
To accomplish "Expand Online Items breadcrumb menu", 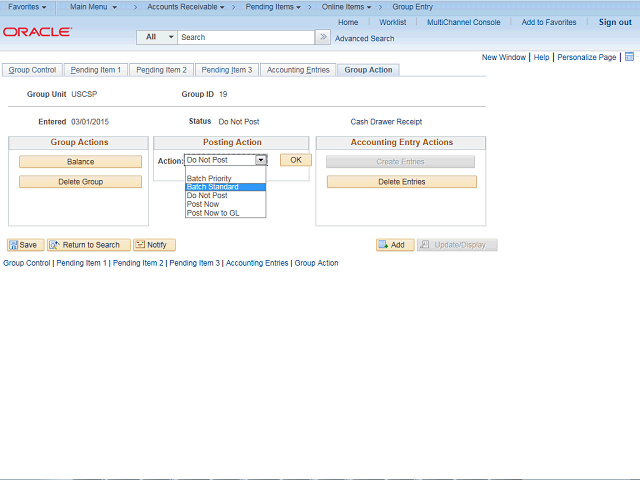I will click(x=347, y=7).
